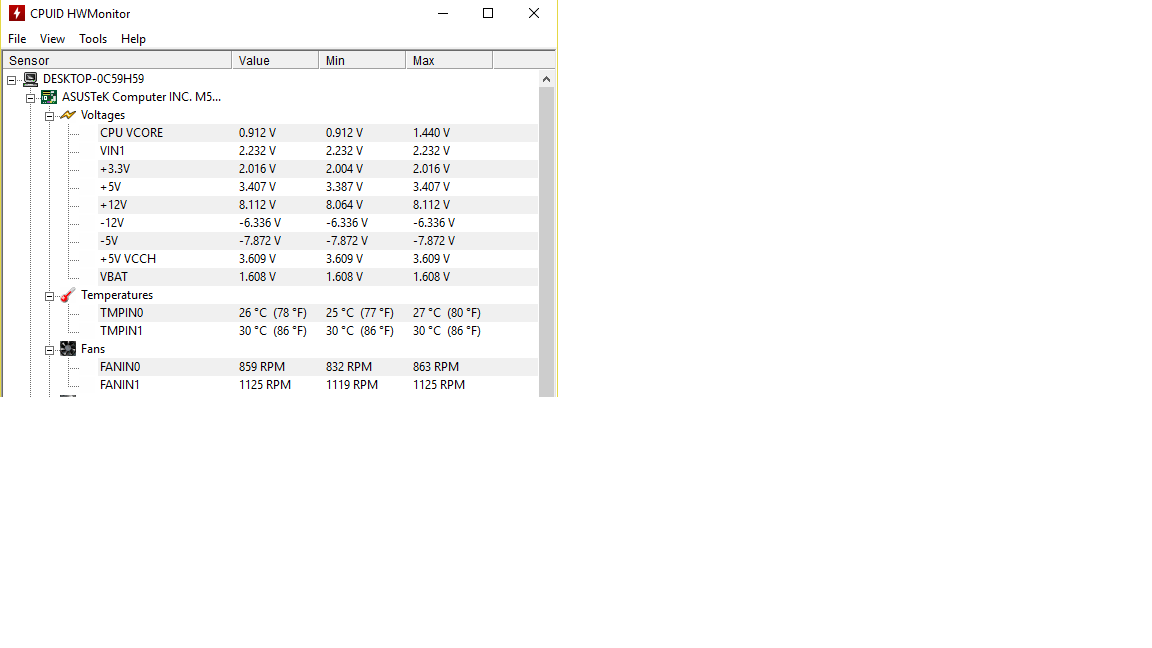Select the -12V sensor row
Screen dimensions: 1152x648
point(317,223)
